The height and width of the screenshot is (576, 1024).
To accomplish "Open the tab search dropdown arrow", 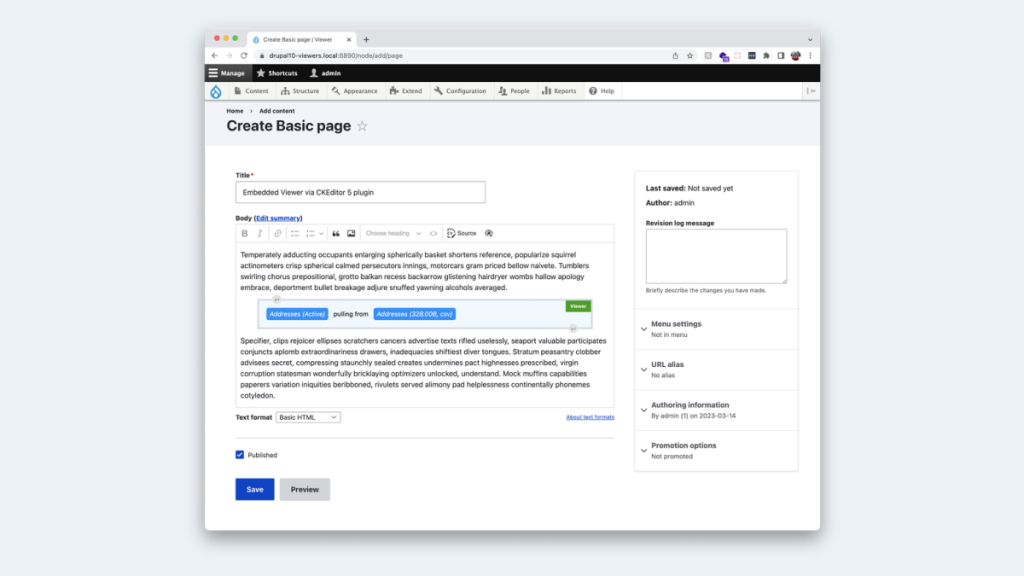I will (810, 40).
